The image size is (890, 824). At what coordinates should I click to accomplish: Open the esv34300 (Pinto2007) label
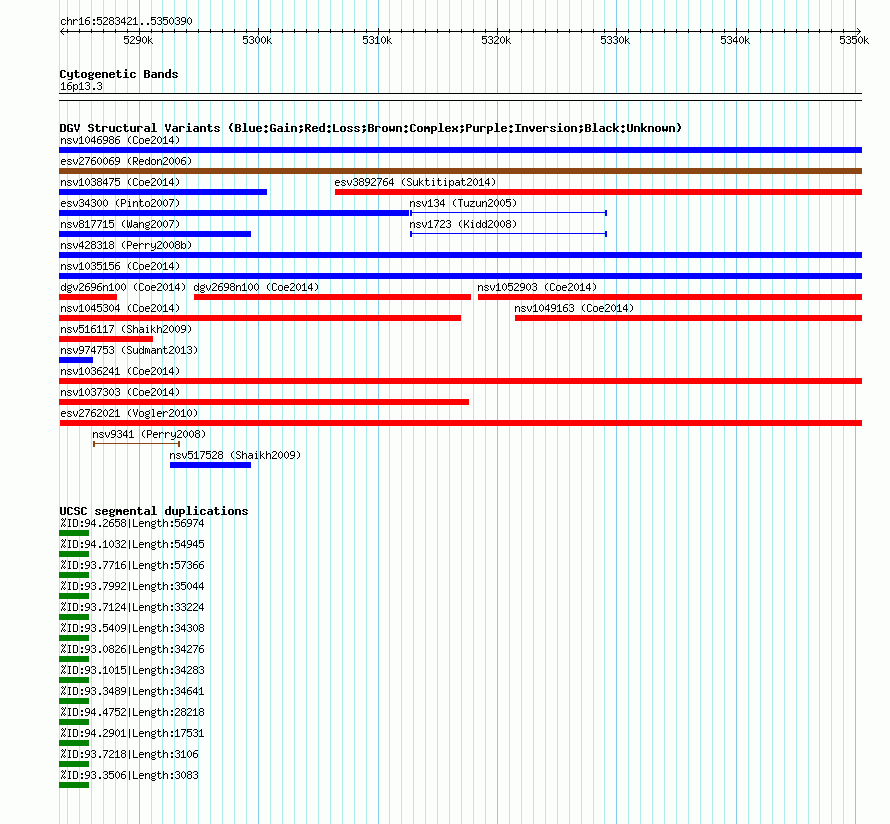tap(120, 203)
